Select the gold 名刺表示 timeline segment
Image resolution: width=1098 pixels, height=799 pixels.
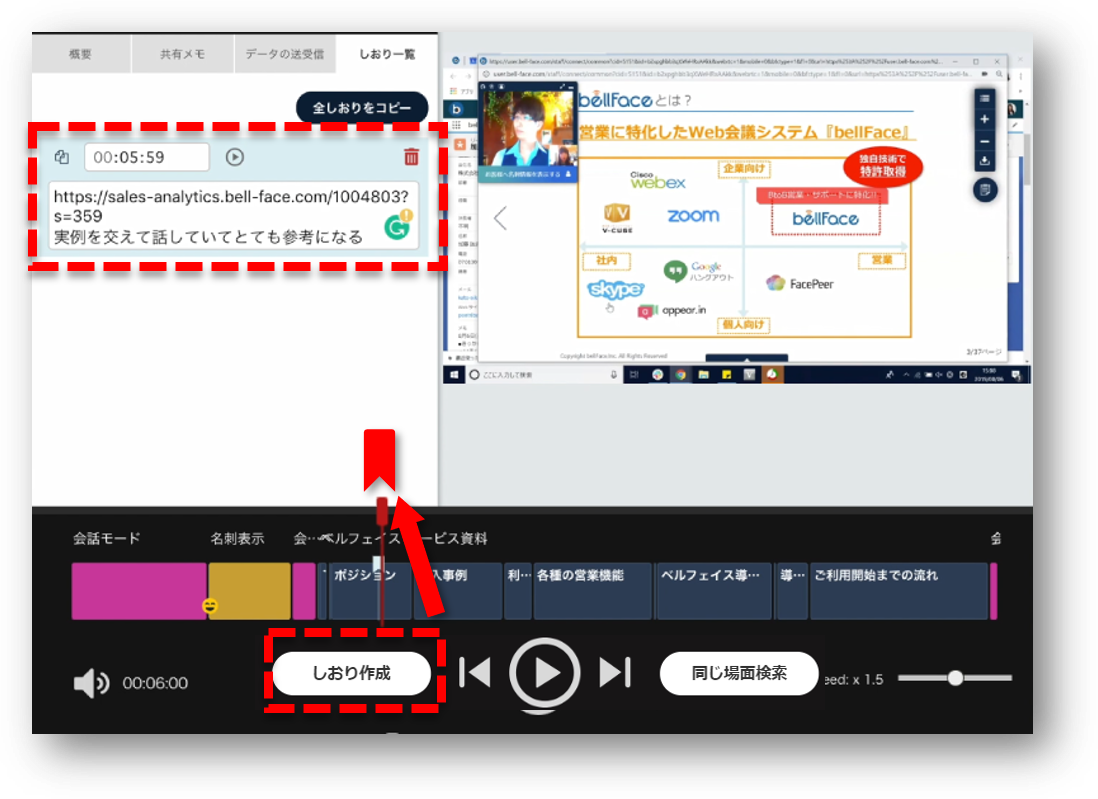coord(249,591)
